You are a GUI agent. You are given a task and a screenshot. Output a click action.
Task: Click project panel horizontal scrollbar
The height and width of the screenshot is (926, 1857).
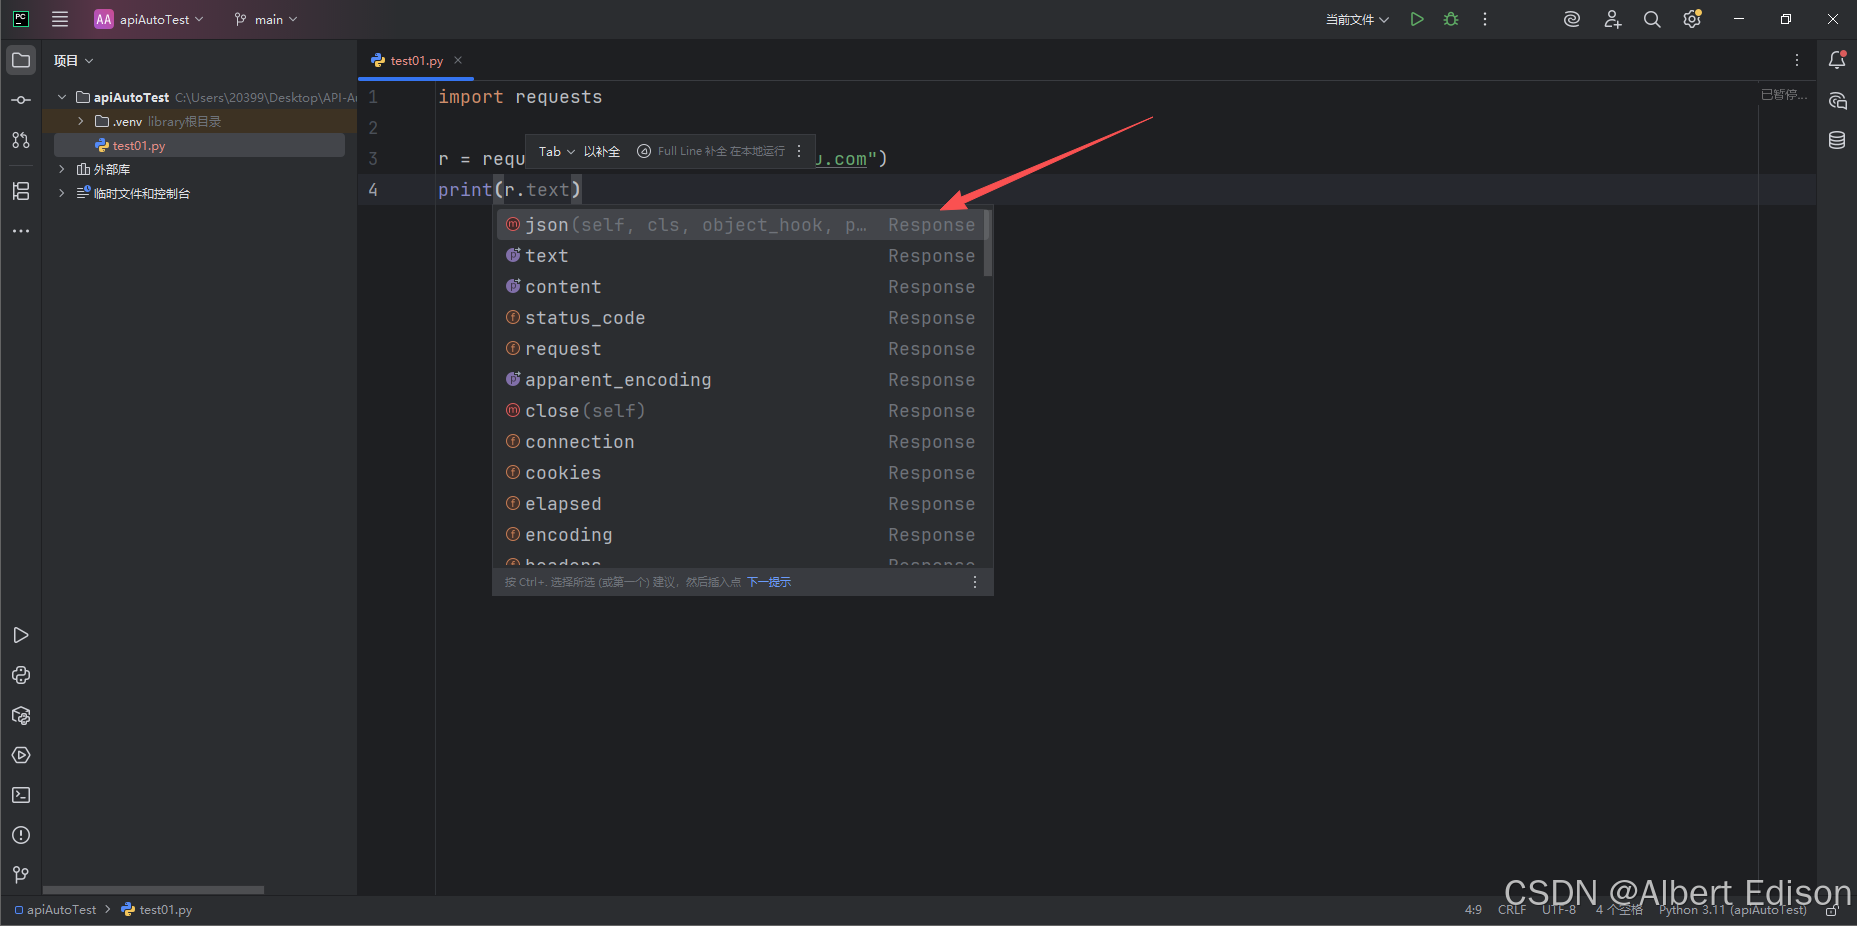point(153,889)
